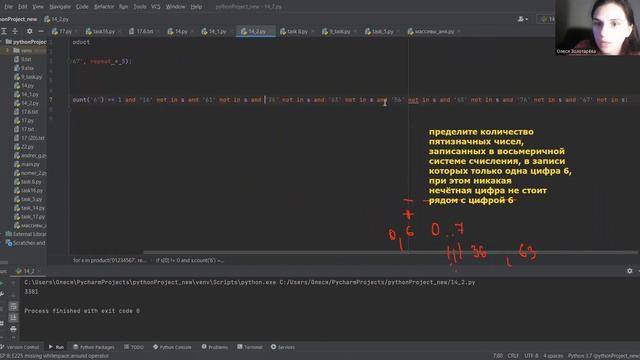Open the VCS menu
Image resolution: width=640 pixels, height=360 pixels.
(x=156, y=7)
